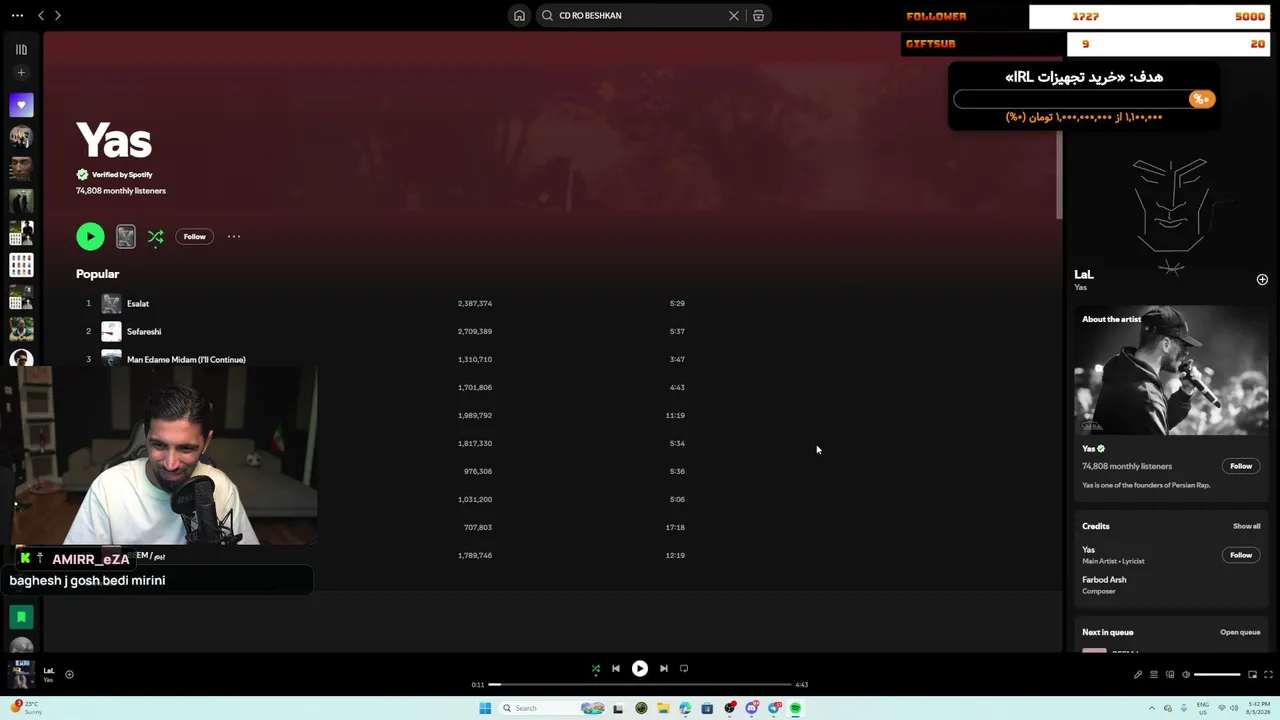Clear the search field with the X
This screenshot has height=720, width=1280.
click(734, 16)
